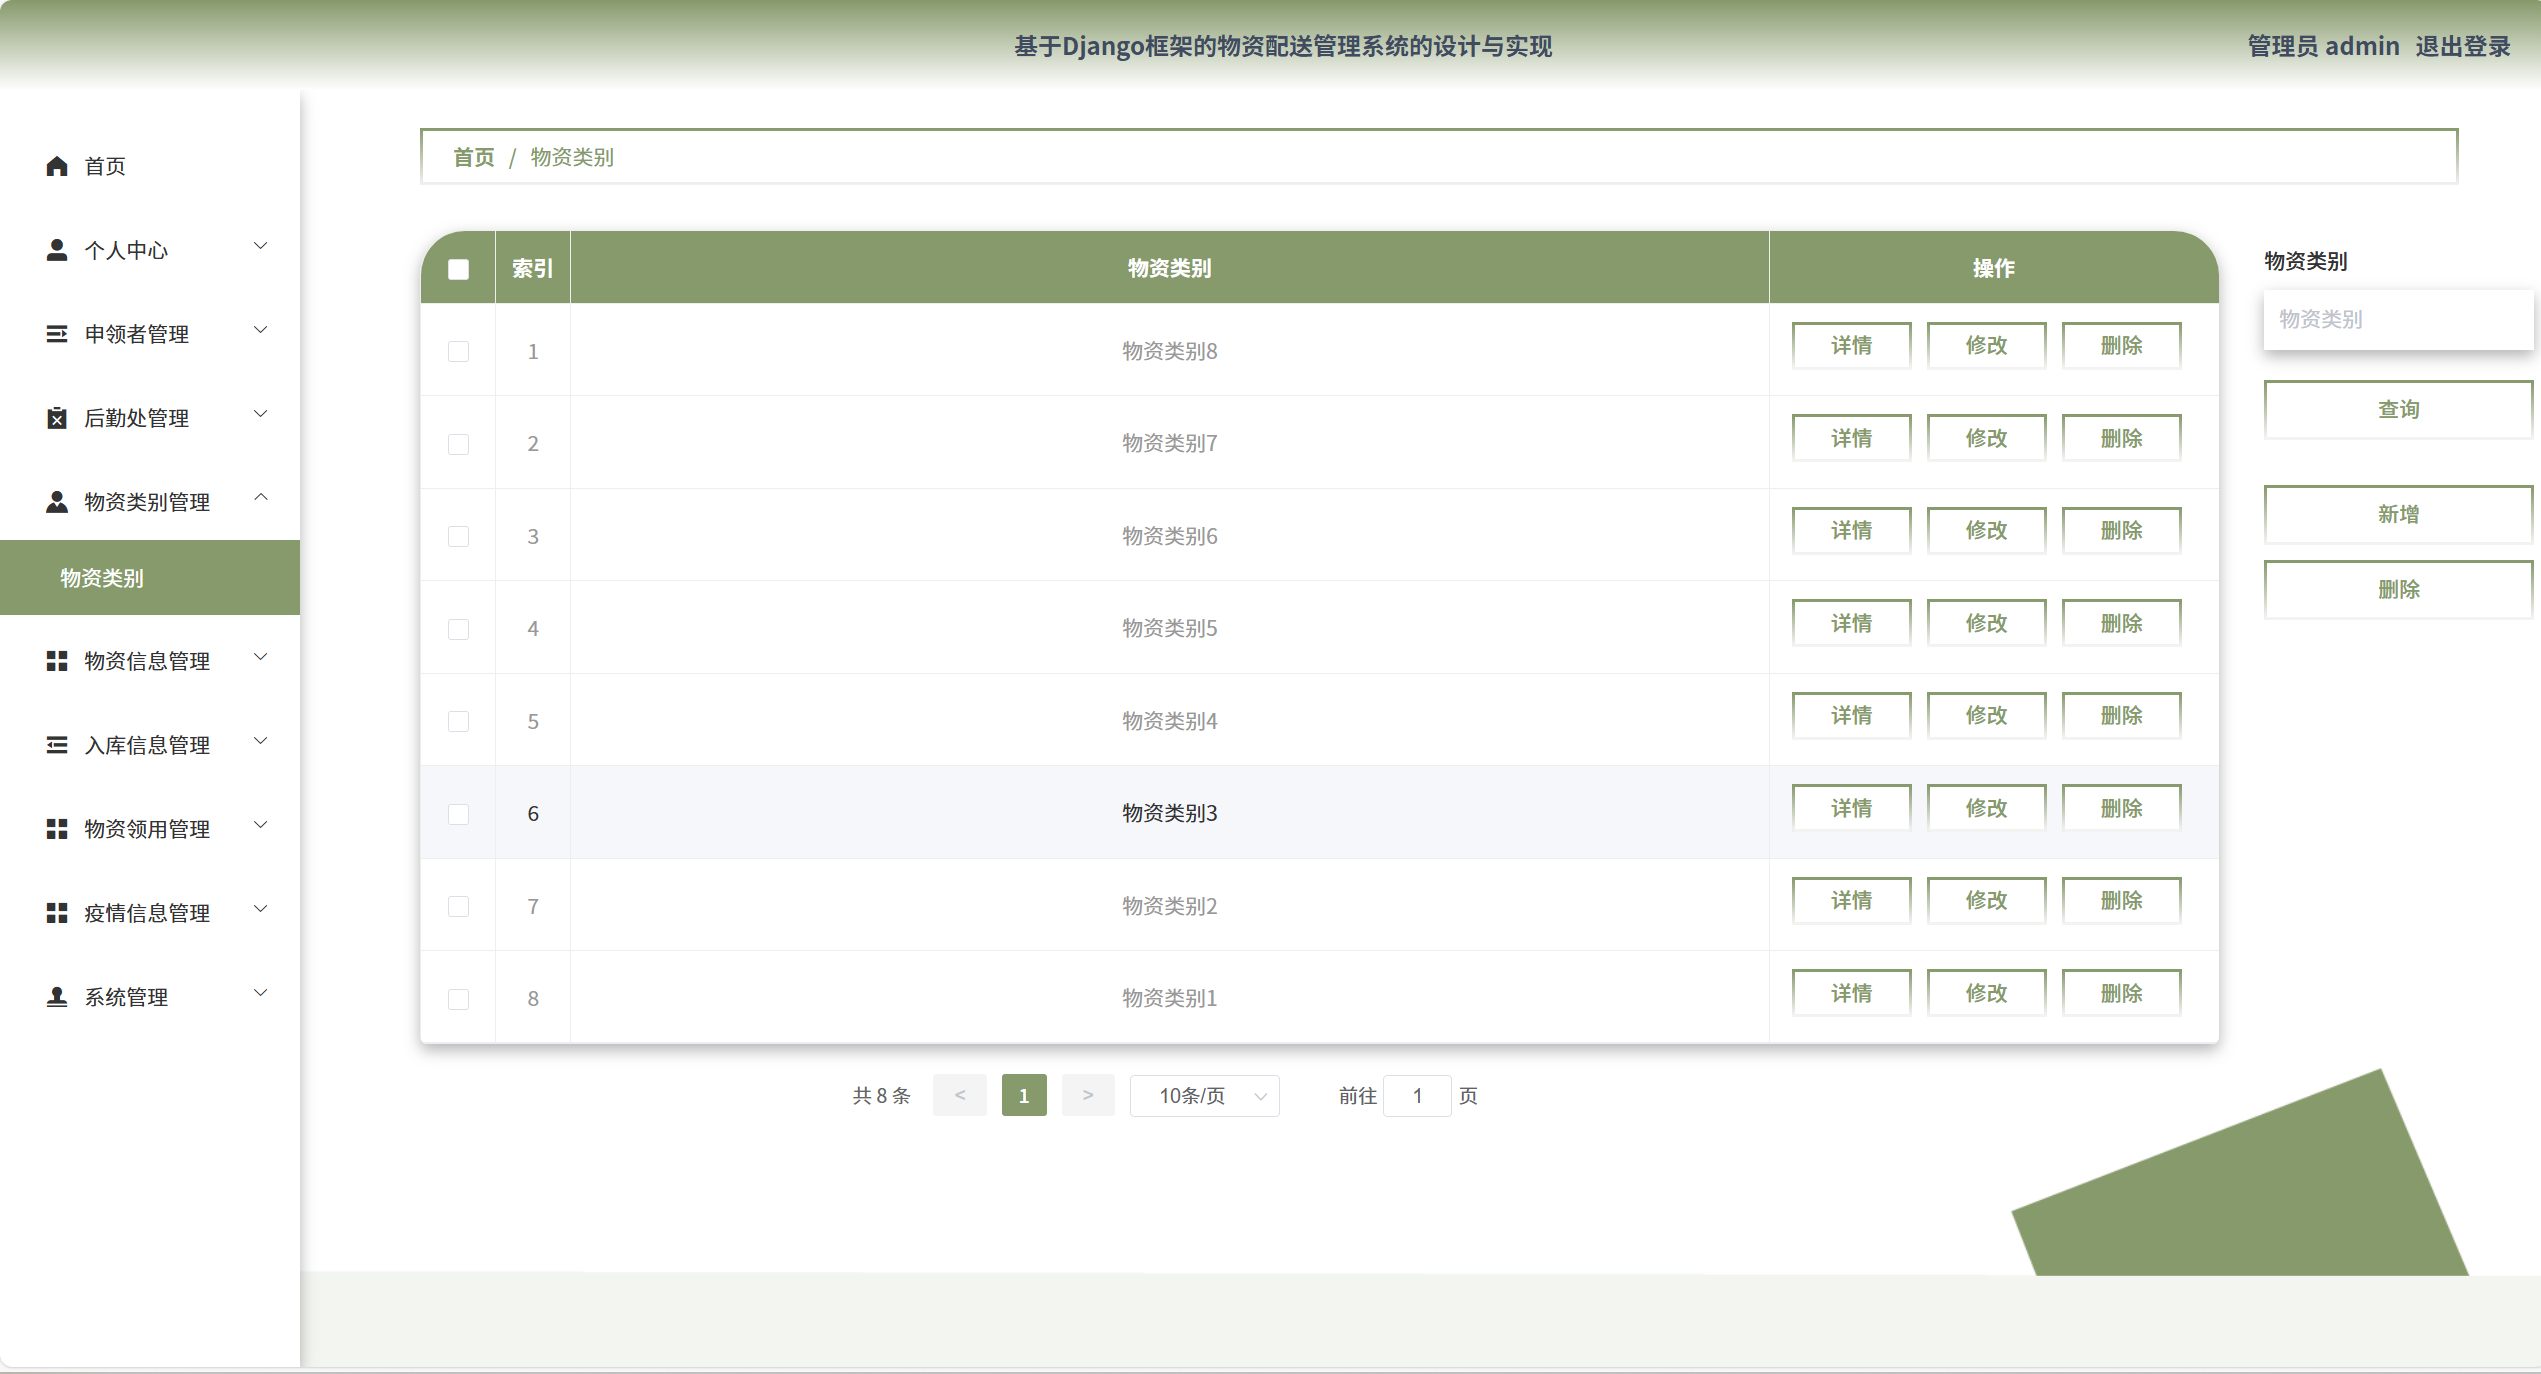Click the indent icon beside 入库信息管理

coord(57,745)
